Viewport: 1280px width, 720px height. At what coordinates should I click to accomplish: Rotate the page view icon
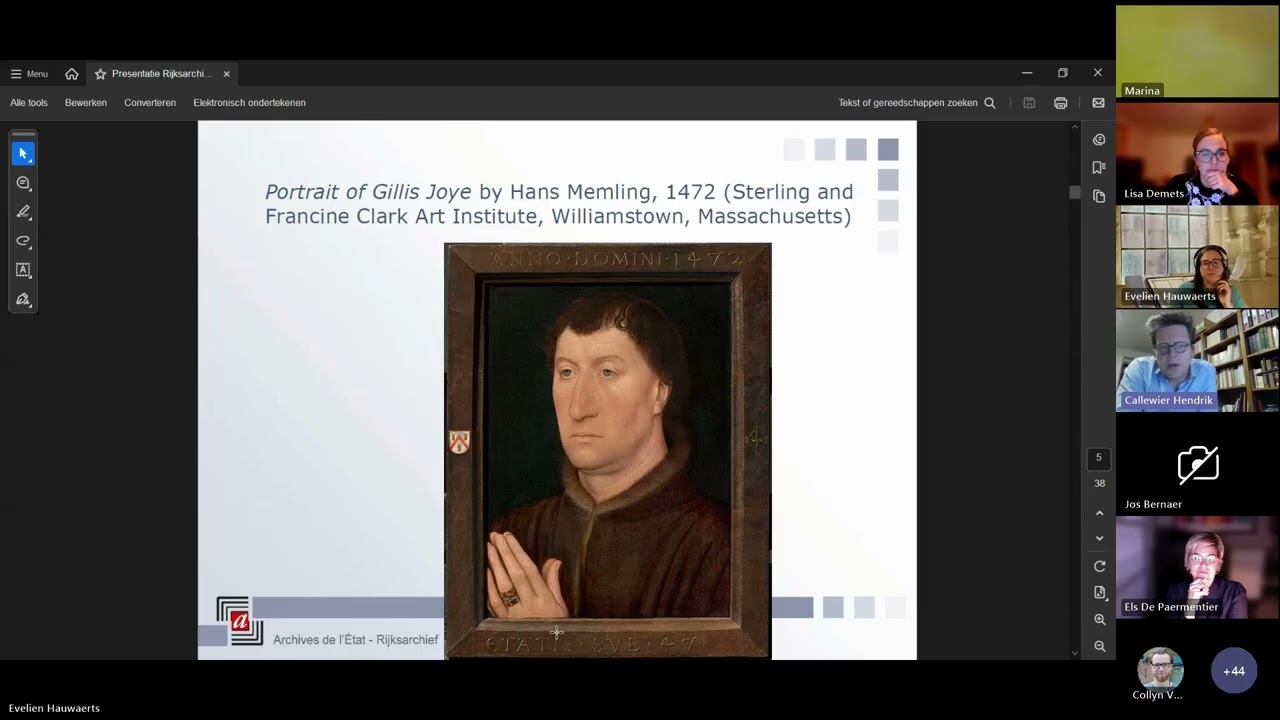click(1099, 566)
